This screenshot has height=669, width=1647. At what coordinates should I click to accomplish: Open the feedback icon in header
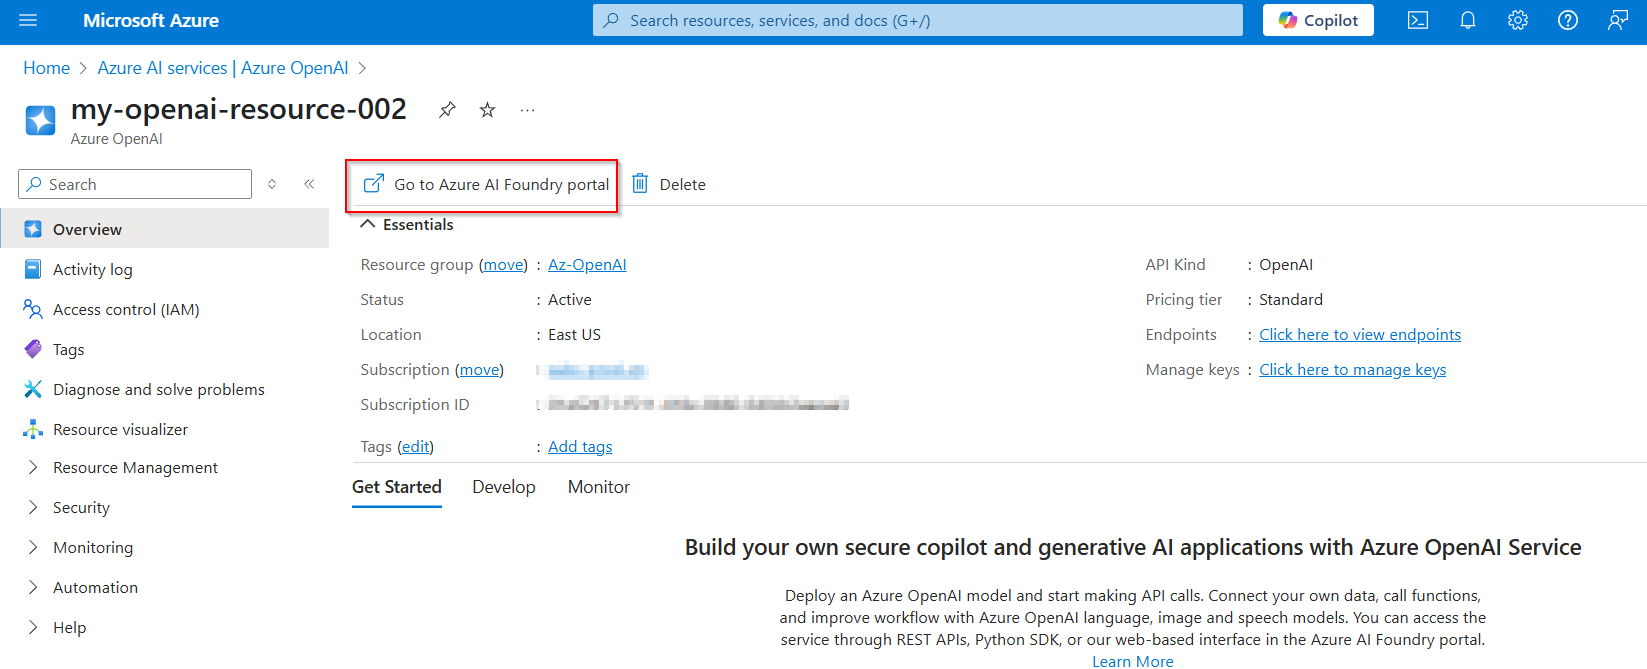click(1618, 20)
